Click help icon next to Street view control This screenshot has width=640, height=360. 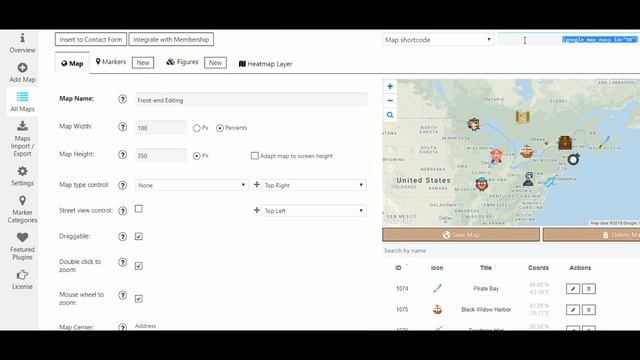[x=122, y=211]
